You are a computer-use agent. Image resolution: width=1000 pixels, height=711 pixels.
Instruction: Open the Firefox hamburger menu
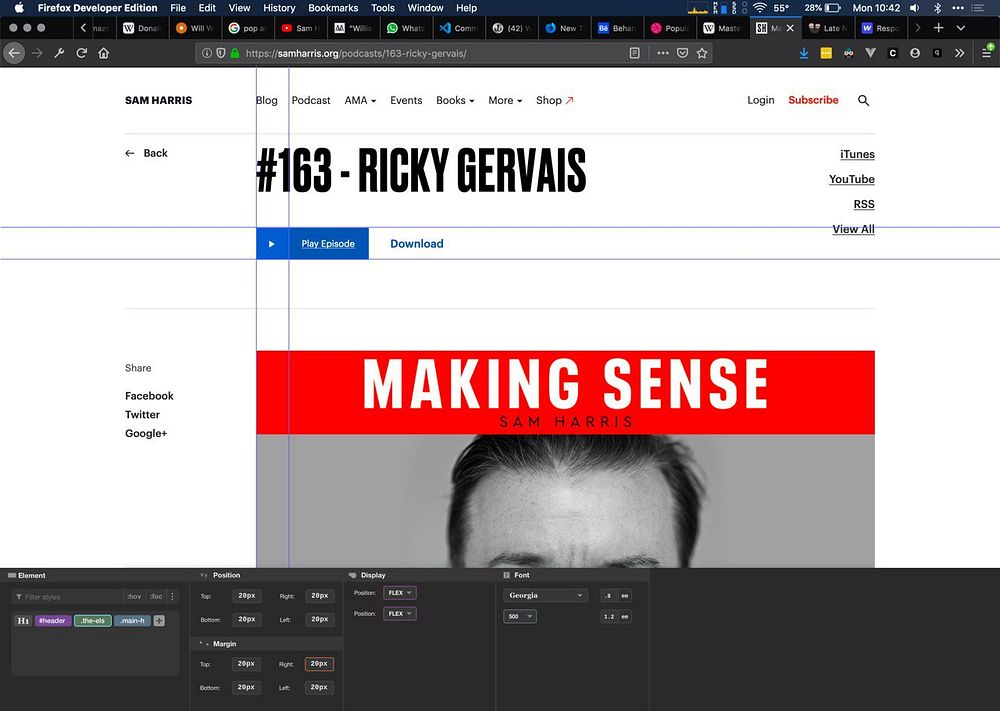pyautogui.click(x=987, y=54)
